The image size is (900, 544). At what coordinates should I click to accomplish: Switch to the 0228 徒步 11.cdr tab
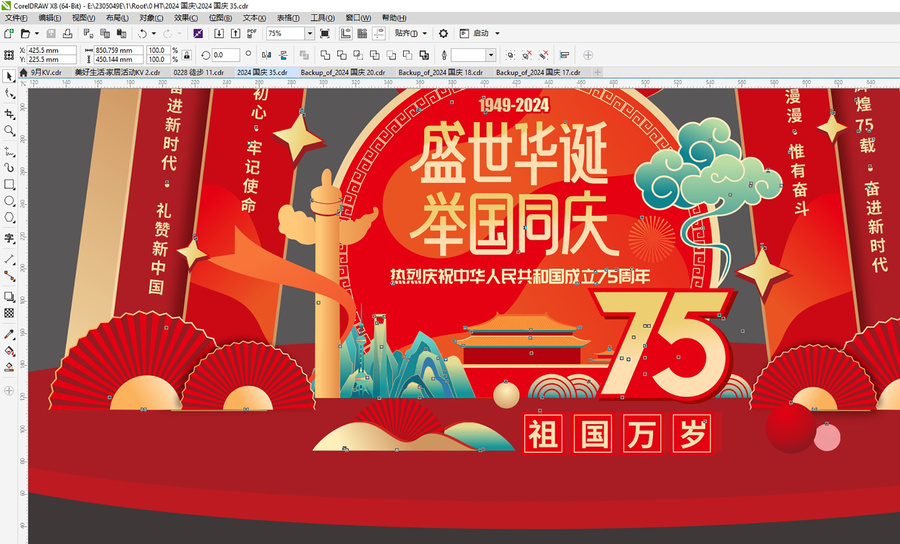pos(199,72)
